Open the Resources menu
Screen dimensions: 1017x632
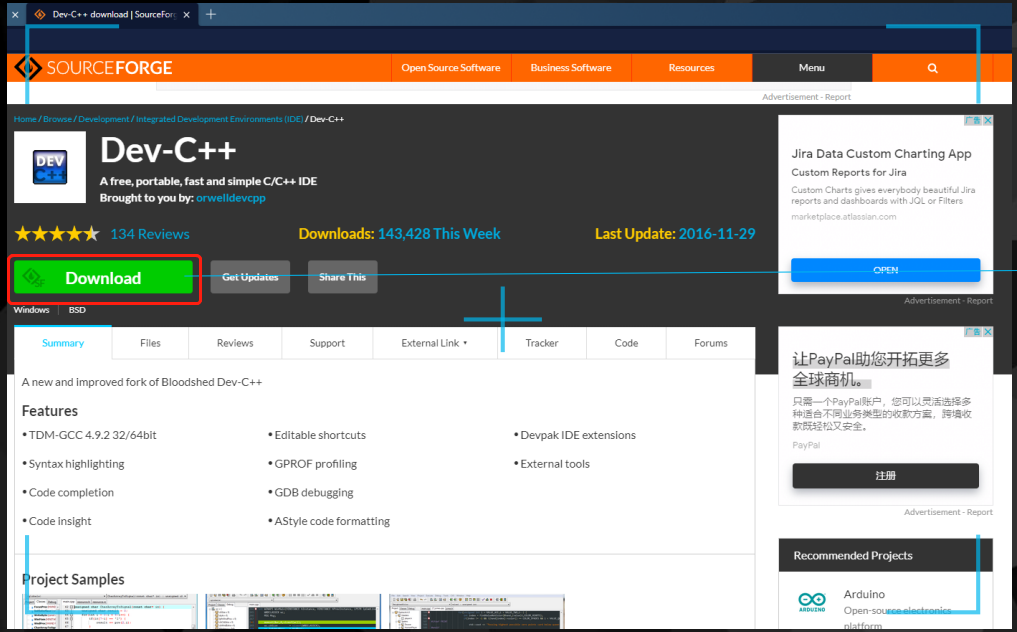click(691, 67)
